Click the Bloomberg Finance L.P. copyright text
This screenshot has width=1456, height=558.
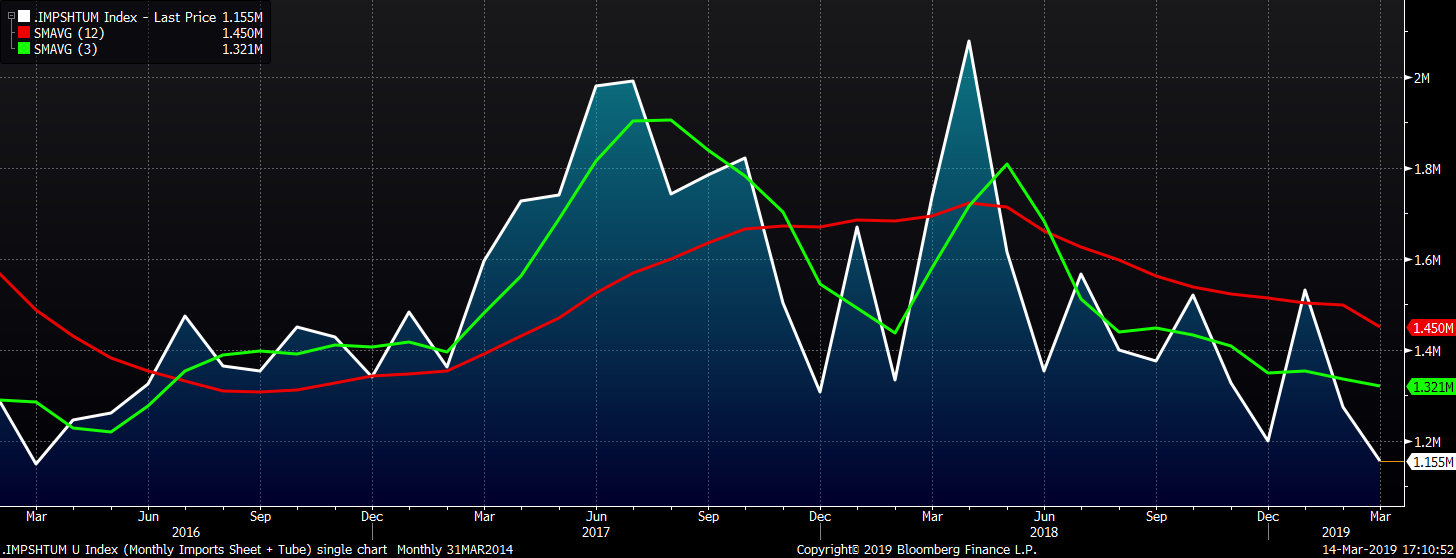[x=917, y=549]
